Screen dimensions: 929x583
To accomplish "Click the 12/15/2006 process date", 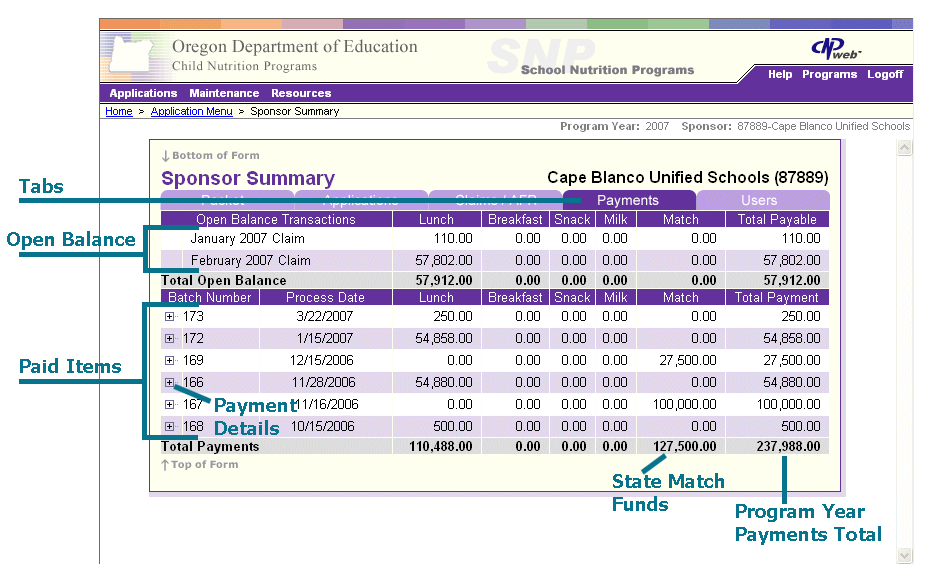I will [x=322, y=360].
